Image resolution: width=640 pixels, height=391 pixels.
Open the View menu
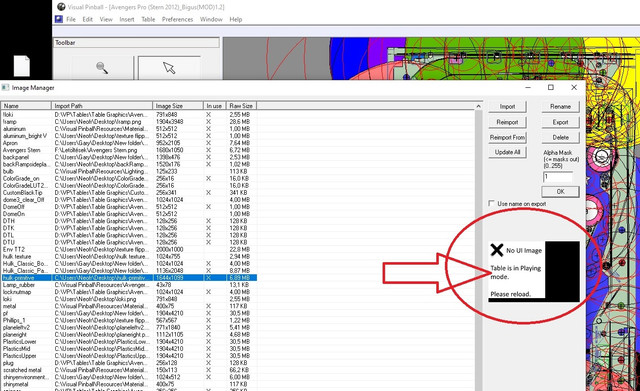[106, 19]
